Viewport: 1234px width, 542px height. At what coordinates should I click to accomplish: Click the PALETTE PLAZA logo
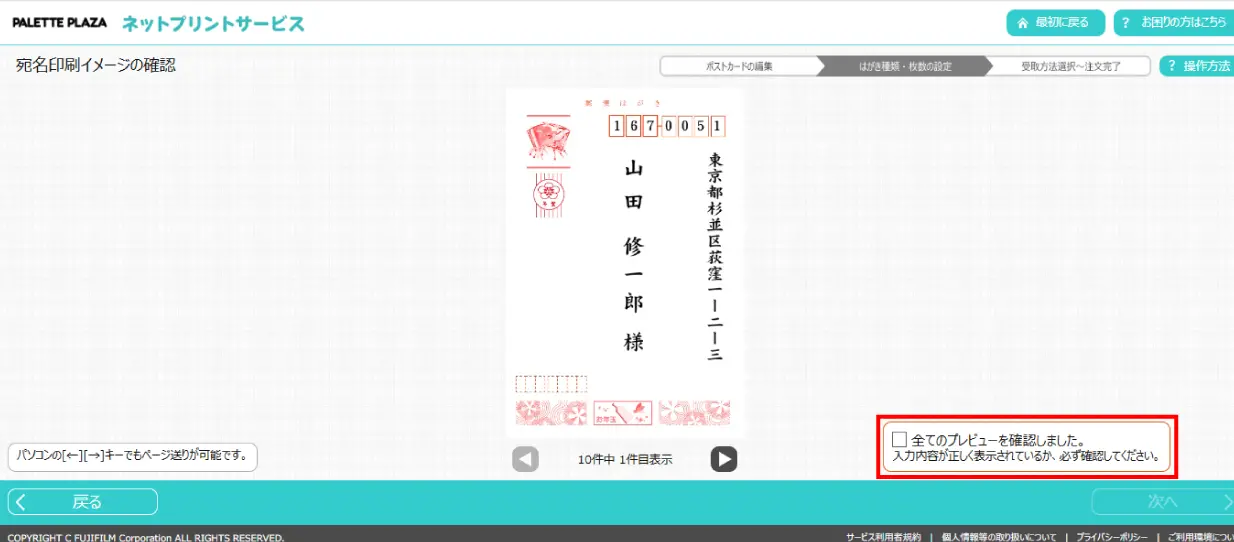tap(59, 23)
